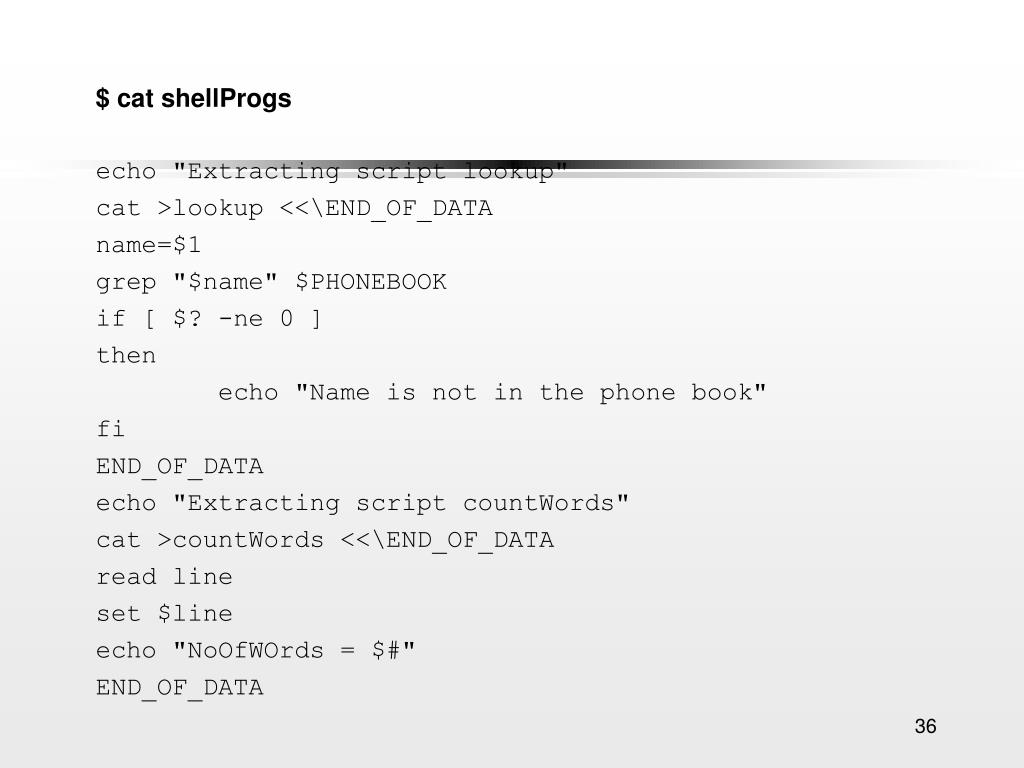
Task: Click the word "fi"
Action: (x=110, y=429)
